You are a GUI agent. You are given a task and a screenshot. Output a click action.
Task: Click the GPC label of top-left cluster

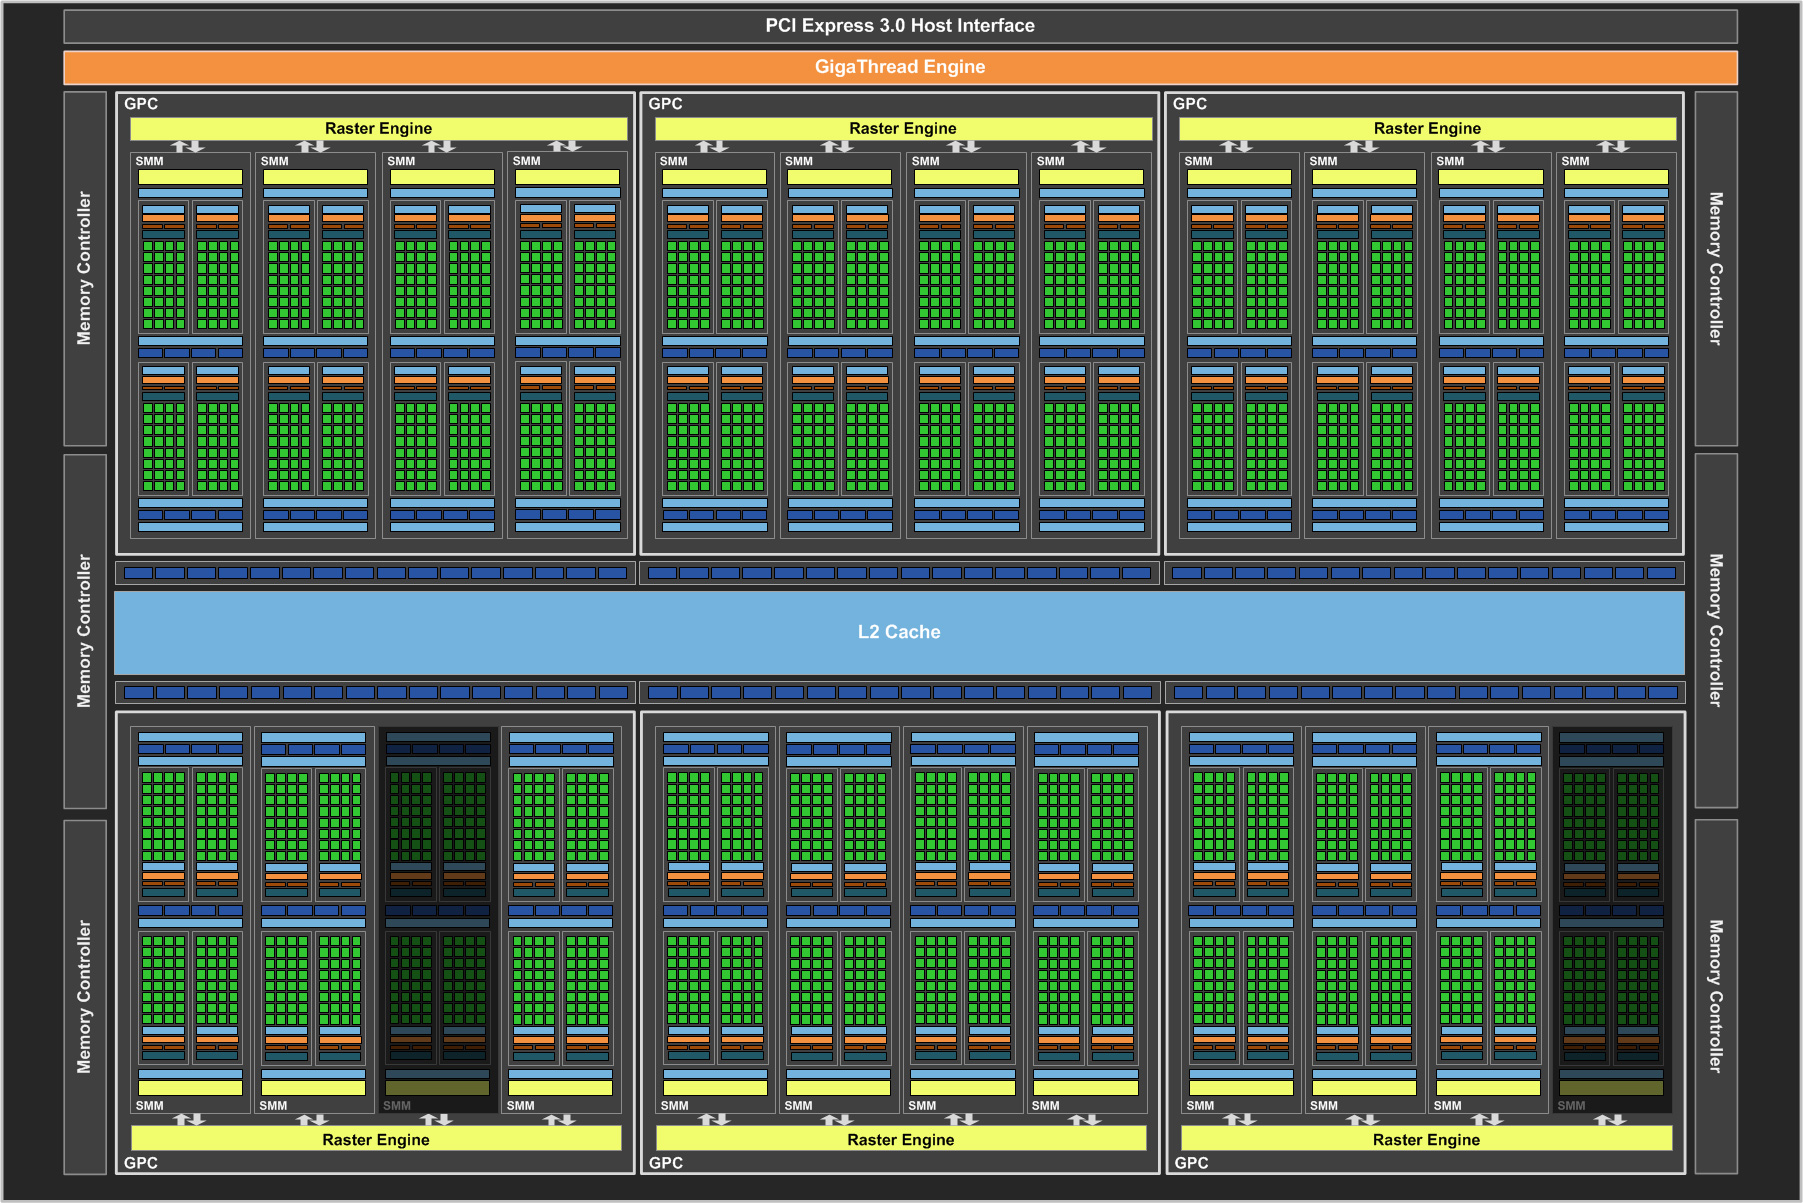141,104
